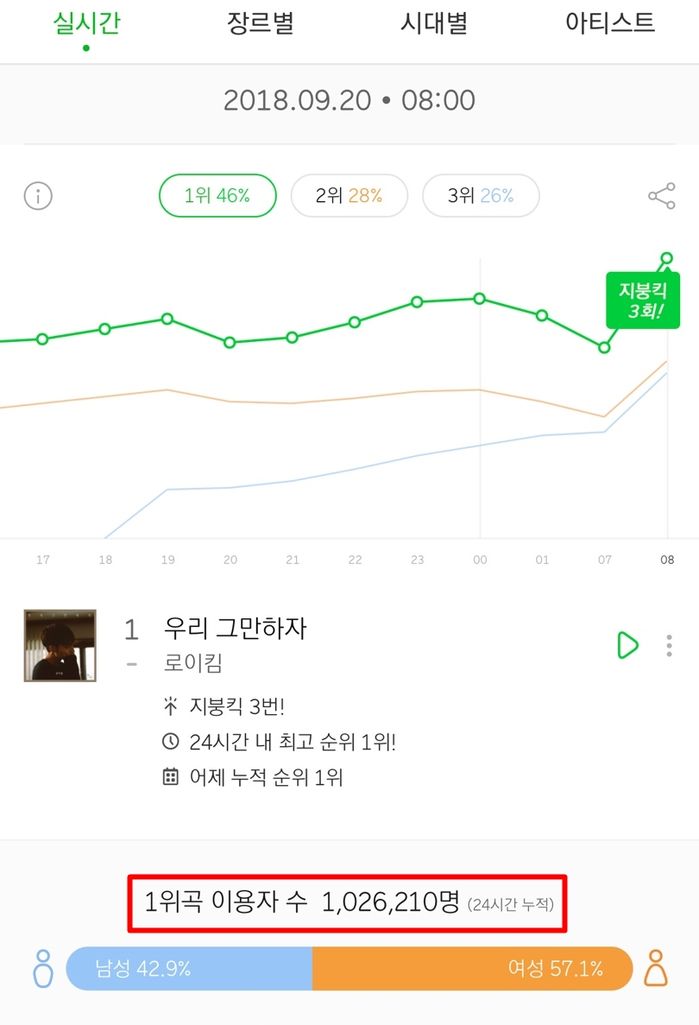Tap the share icon
The width and height of the screenshot is (699, 1025).
point(662,195)
